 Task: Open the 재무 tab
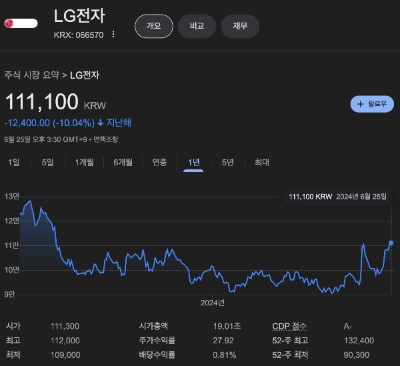240,26
